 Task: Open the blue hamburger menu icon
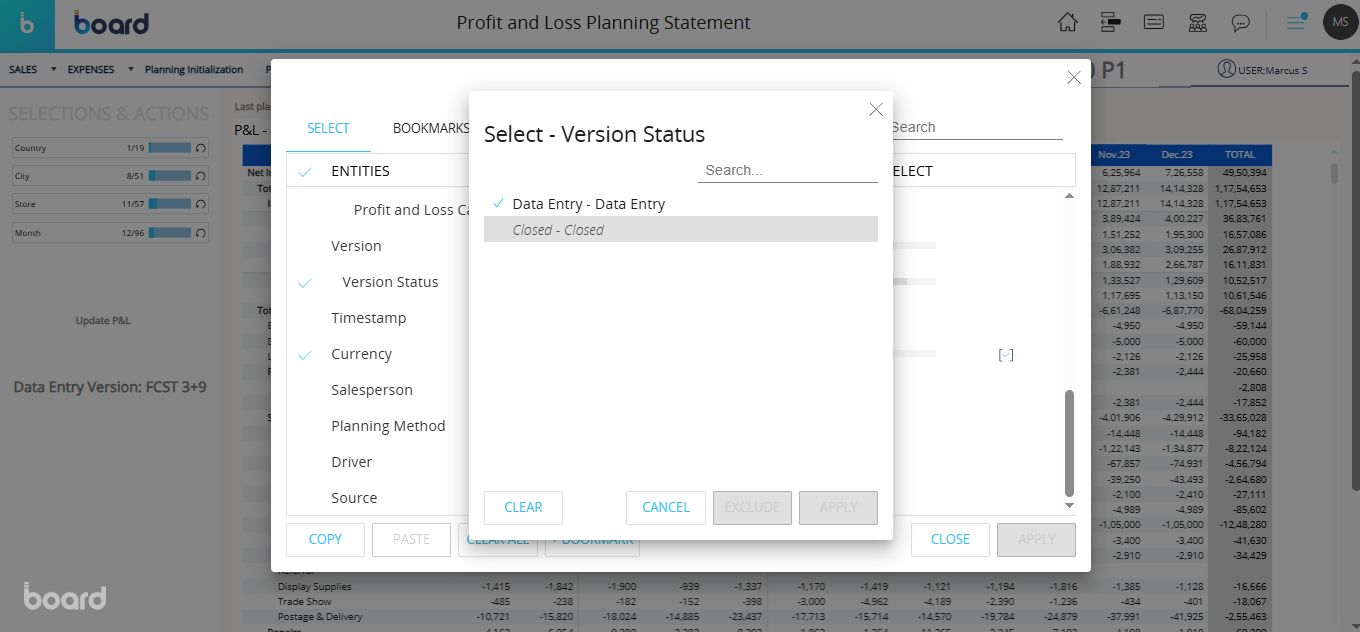tap(1296, 22)
